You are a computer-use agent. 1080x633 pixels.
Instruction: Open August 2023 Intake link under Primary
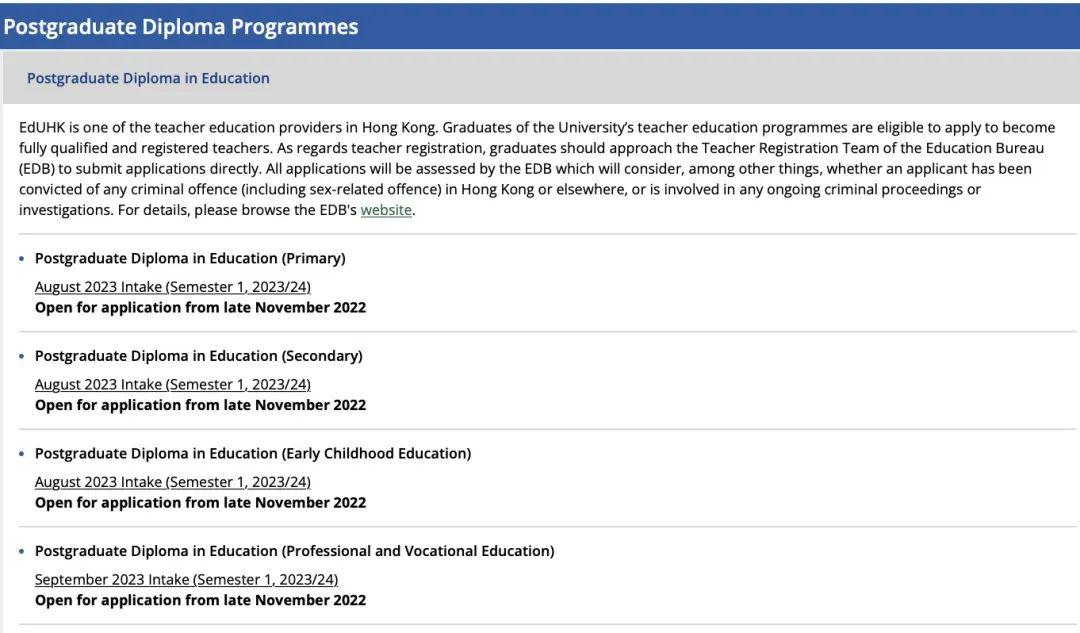173,287
